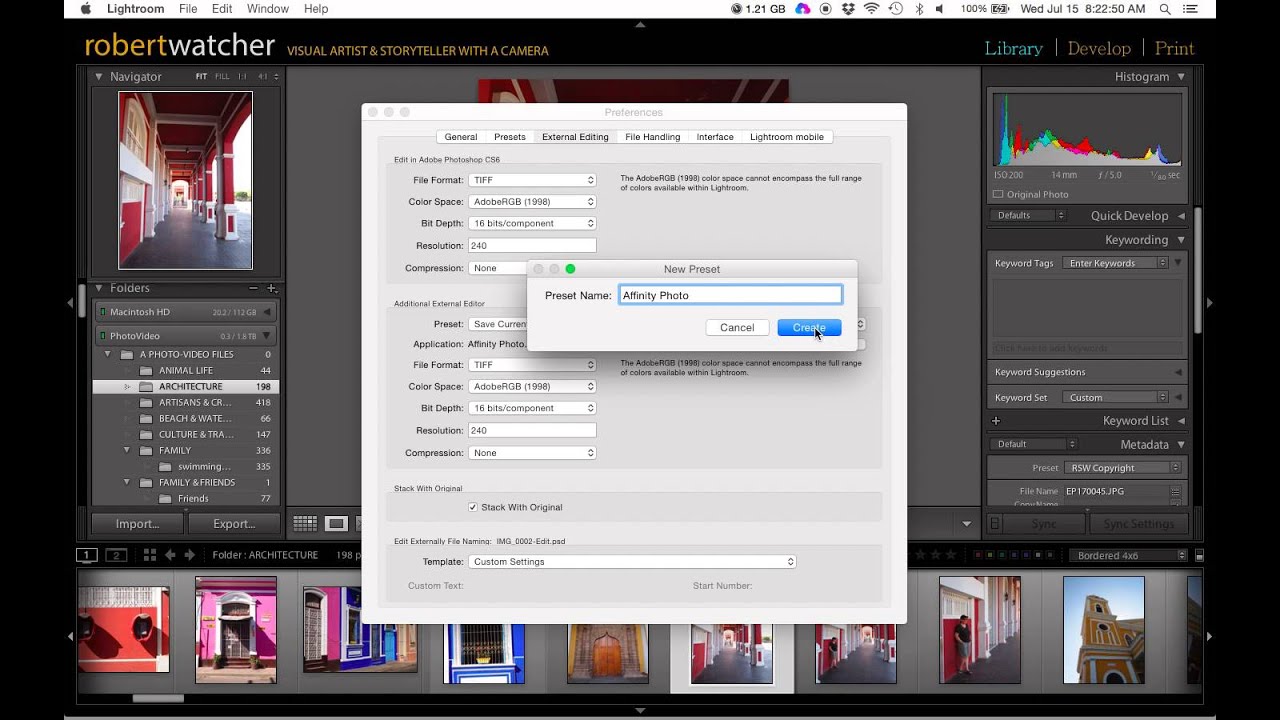Select pink building thumbnail in filmstrip
The height and width of the screenshot is (720, 1280).
(236, 630)
